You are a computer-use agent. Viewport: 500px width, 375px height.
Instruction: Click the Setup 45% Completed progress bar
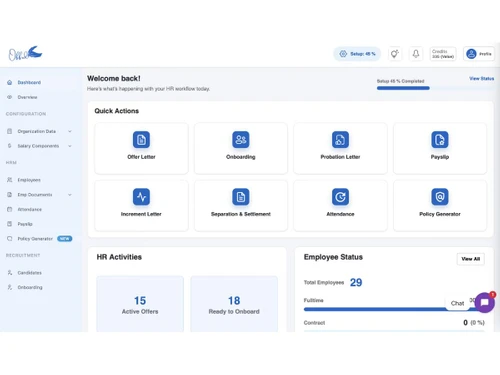(x=435, y=88)
